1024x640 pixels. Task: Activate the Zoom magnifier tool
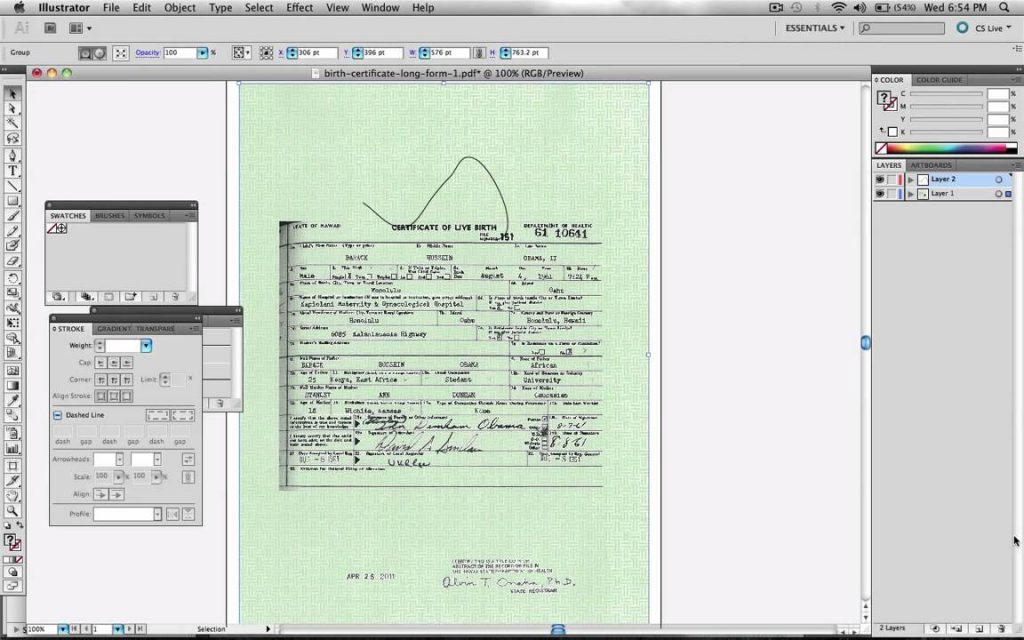pos(13,510)
